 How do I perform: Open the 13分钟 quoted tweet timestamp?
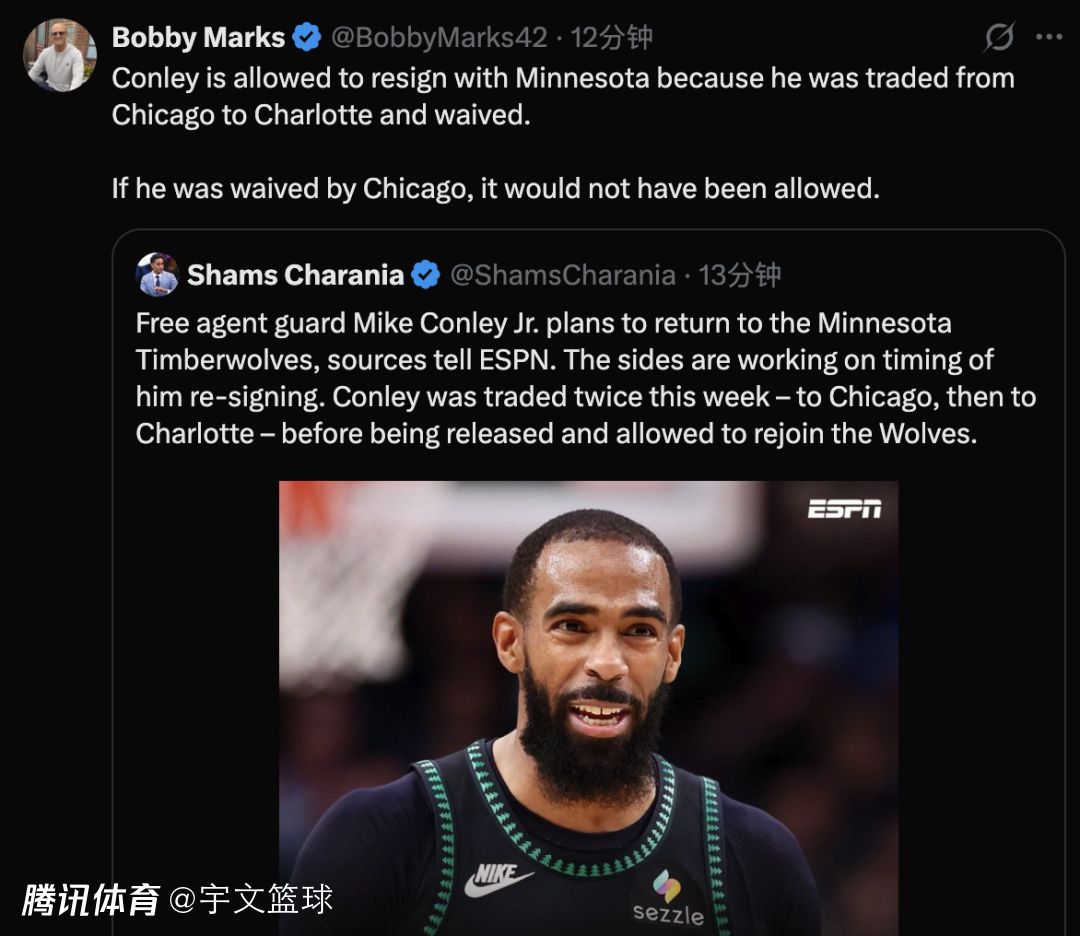739,275
